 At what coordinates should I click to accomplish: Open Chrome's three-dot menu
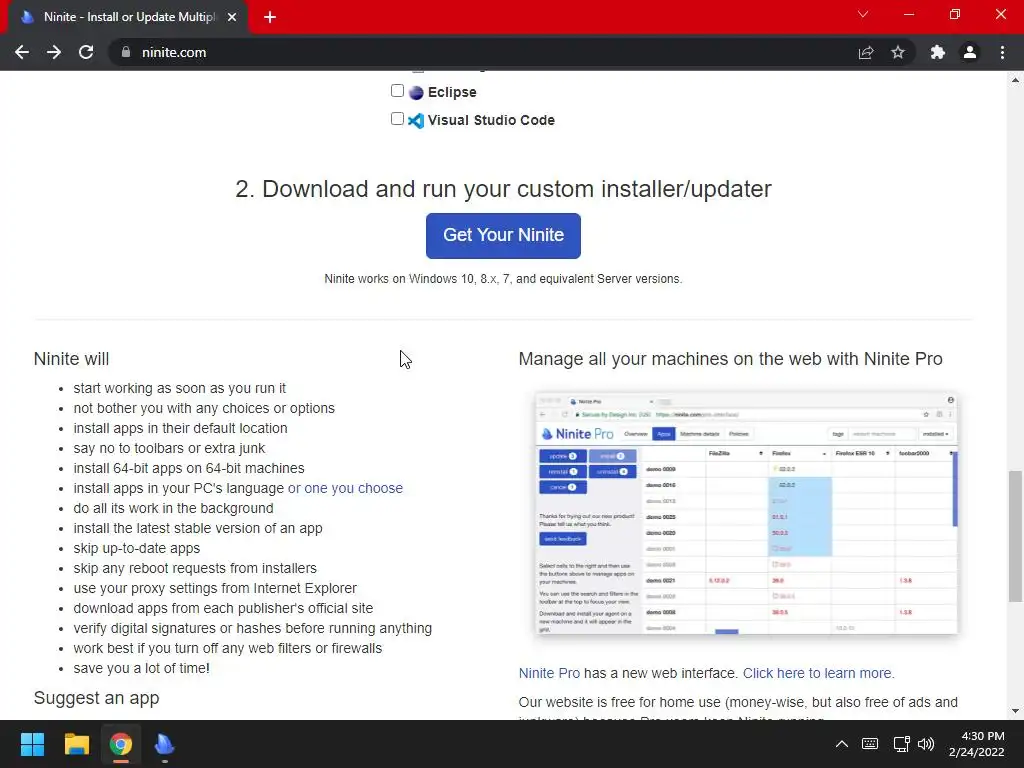click(1002, 52)
